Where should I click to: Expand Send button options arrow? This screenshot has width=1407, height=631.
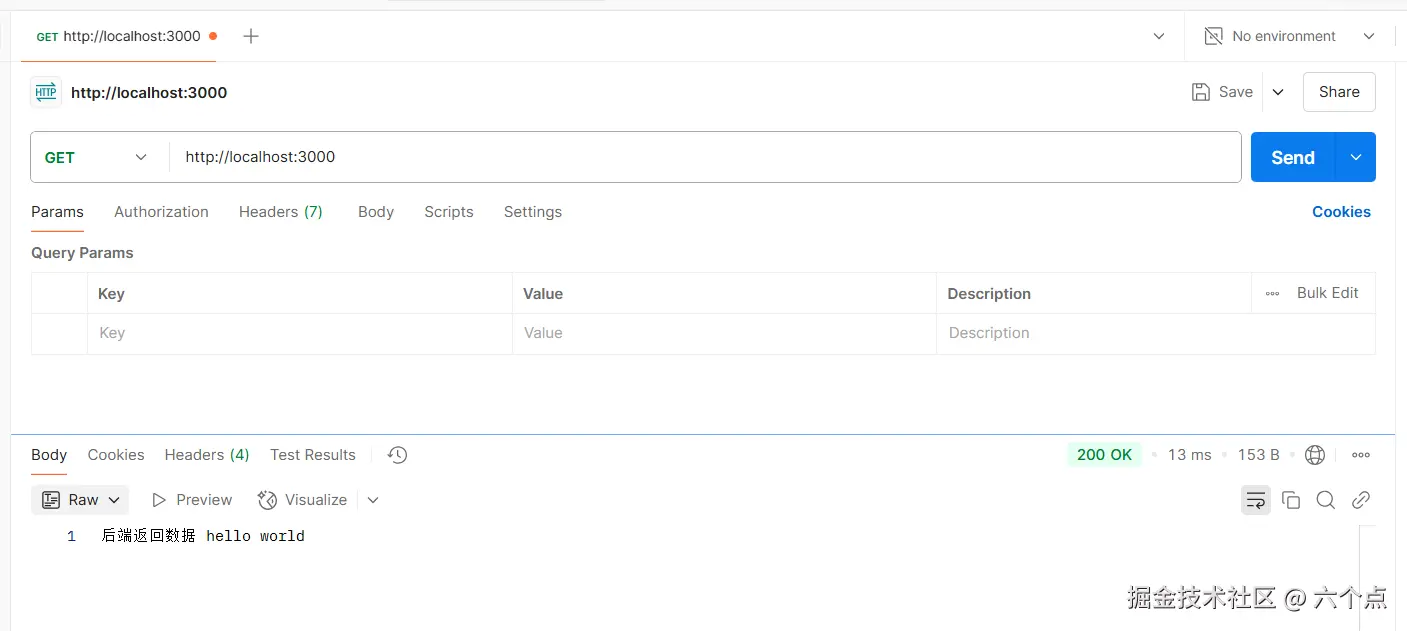(x=1356, y=157)
